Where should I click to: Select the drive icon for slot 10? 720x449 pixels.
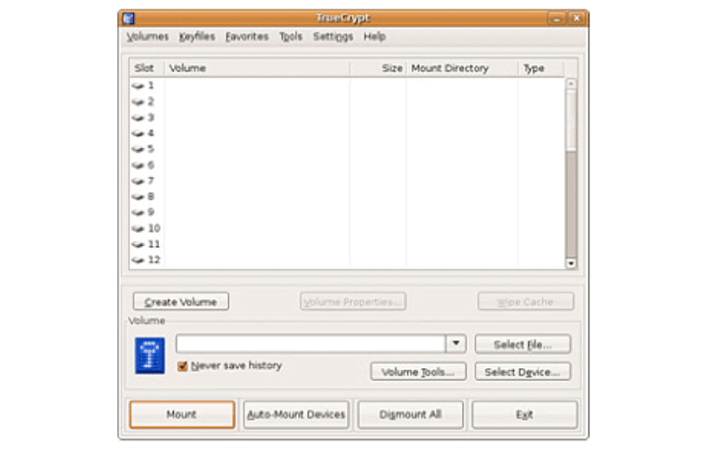click(138, 229)
